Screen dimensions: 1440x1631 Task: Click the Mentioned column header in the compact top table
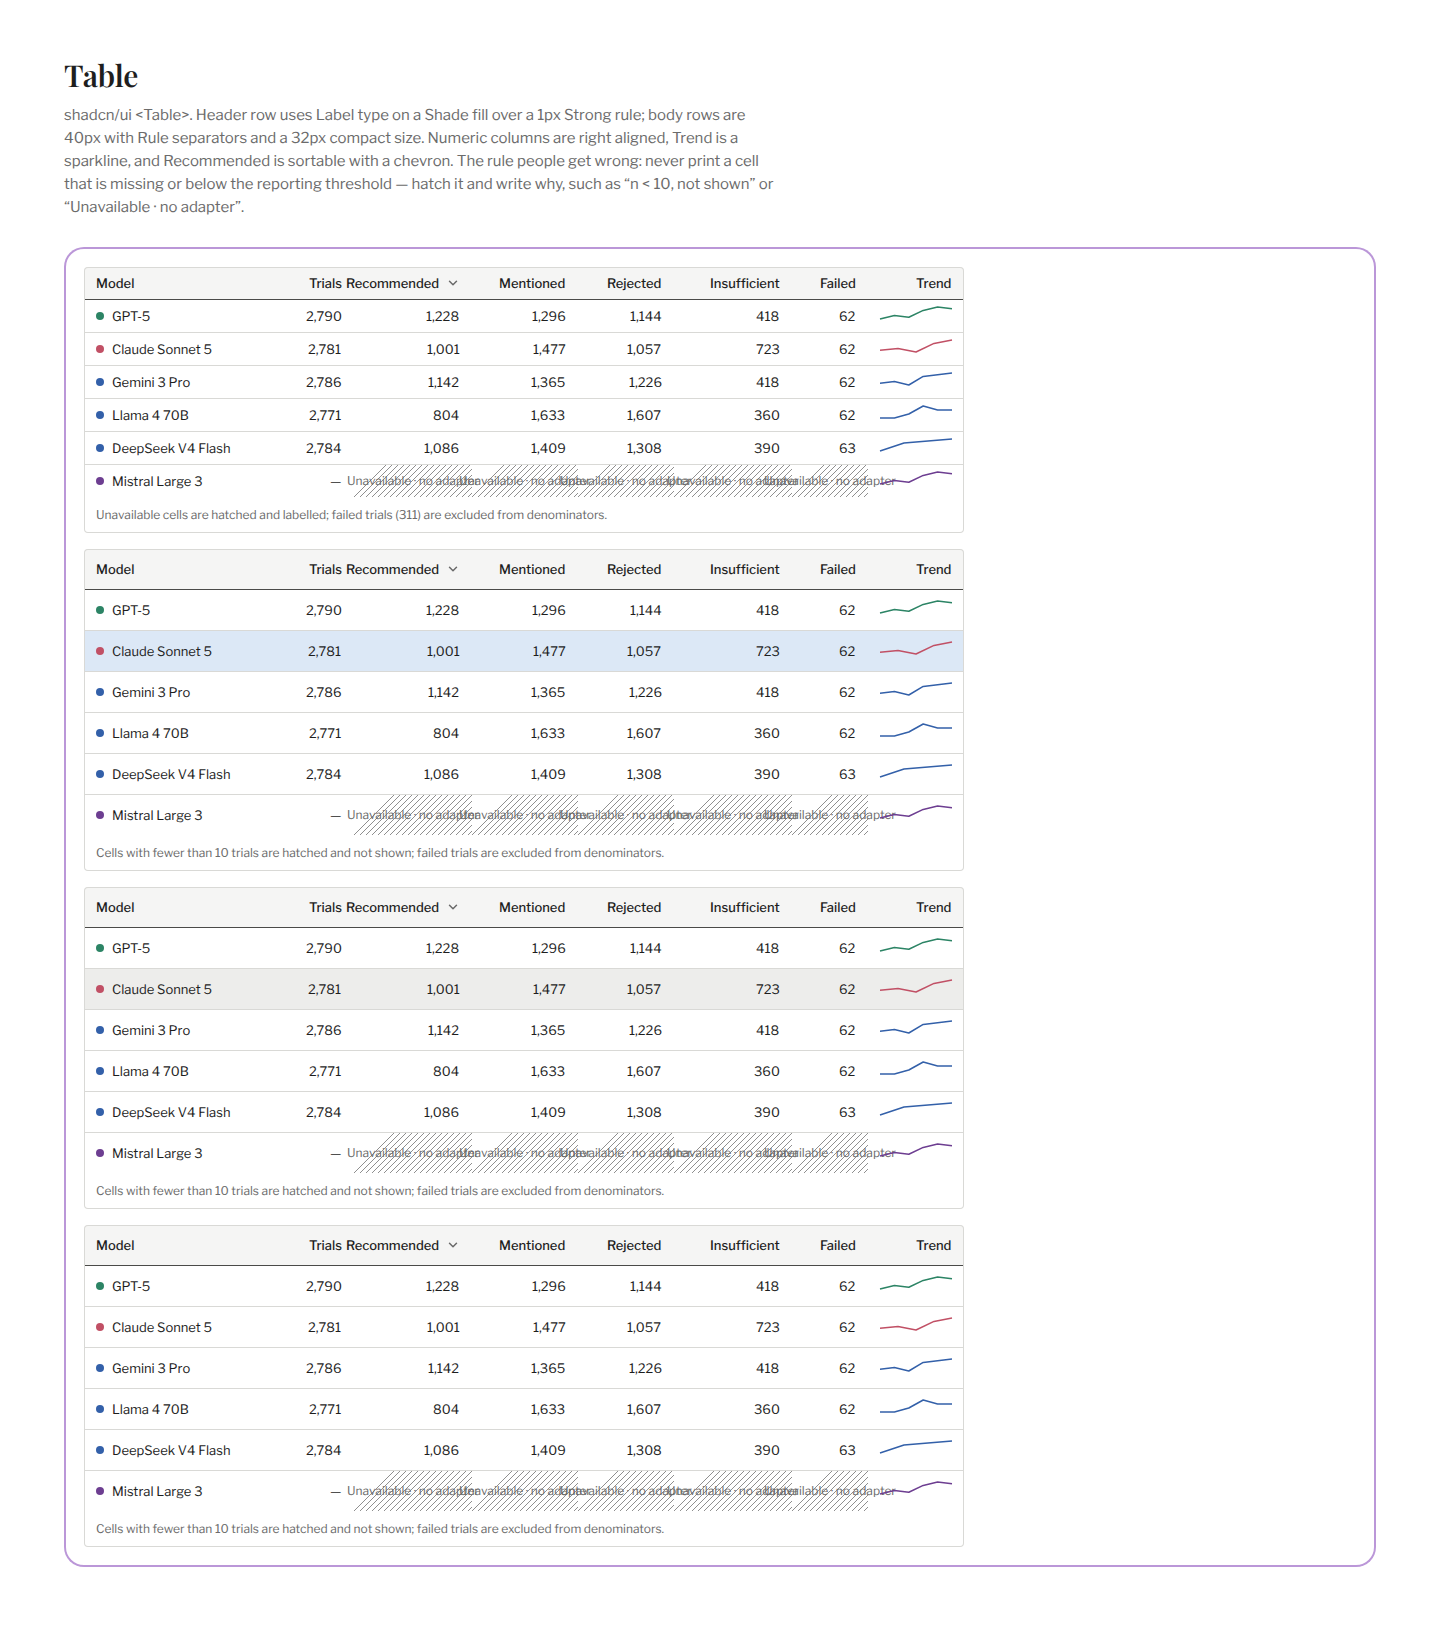point(532,284)
